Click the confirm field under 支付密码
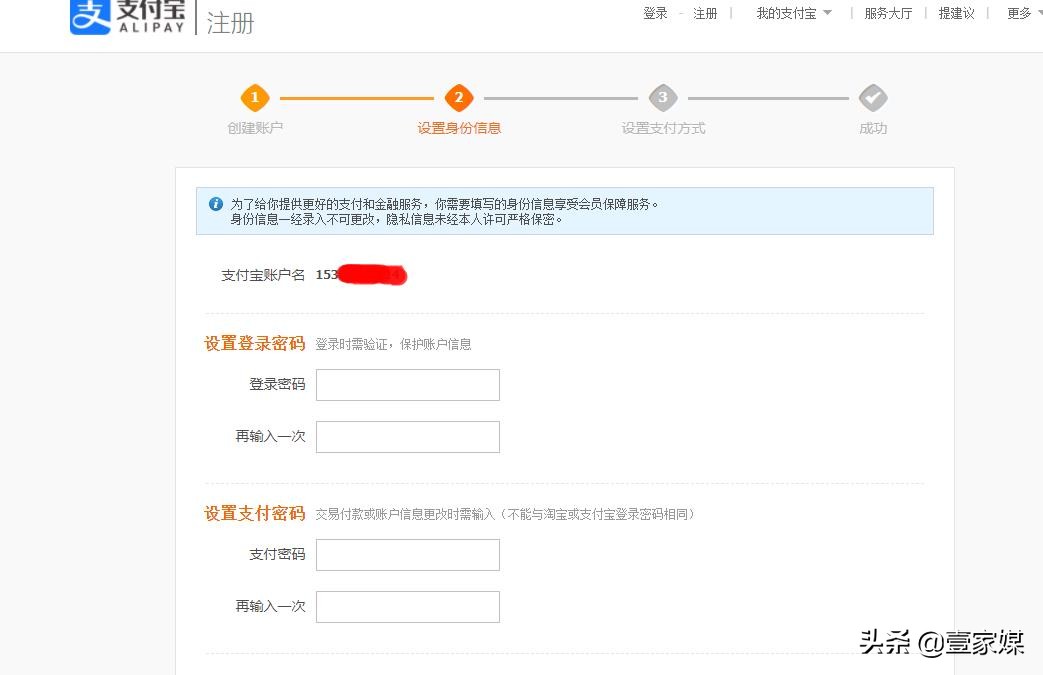 tap(407, 606)
